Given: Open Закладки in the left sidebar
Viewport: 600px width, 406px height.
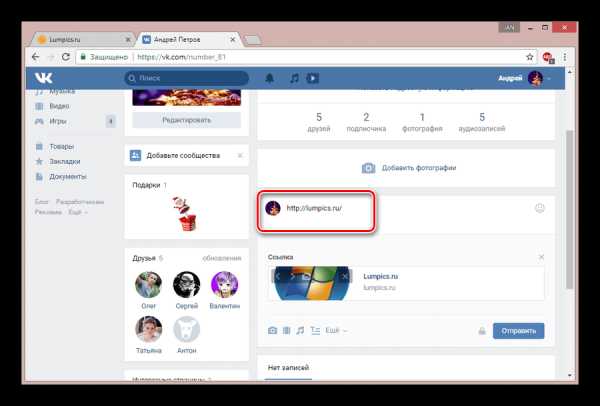Looking at the screenshot, I should point(65,161).
